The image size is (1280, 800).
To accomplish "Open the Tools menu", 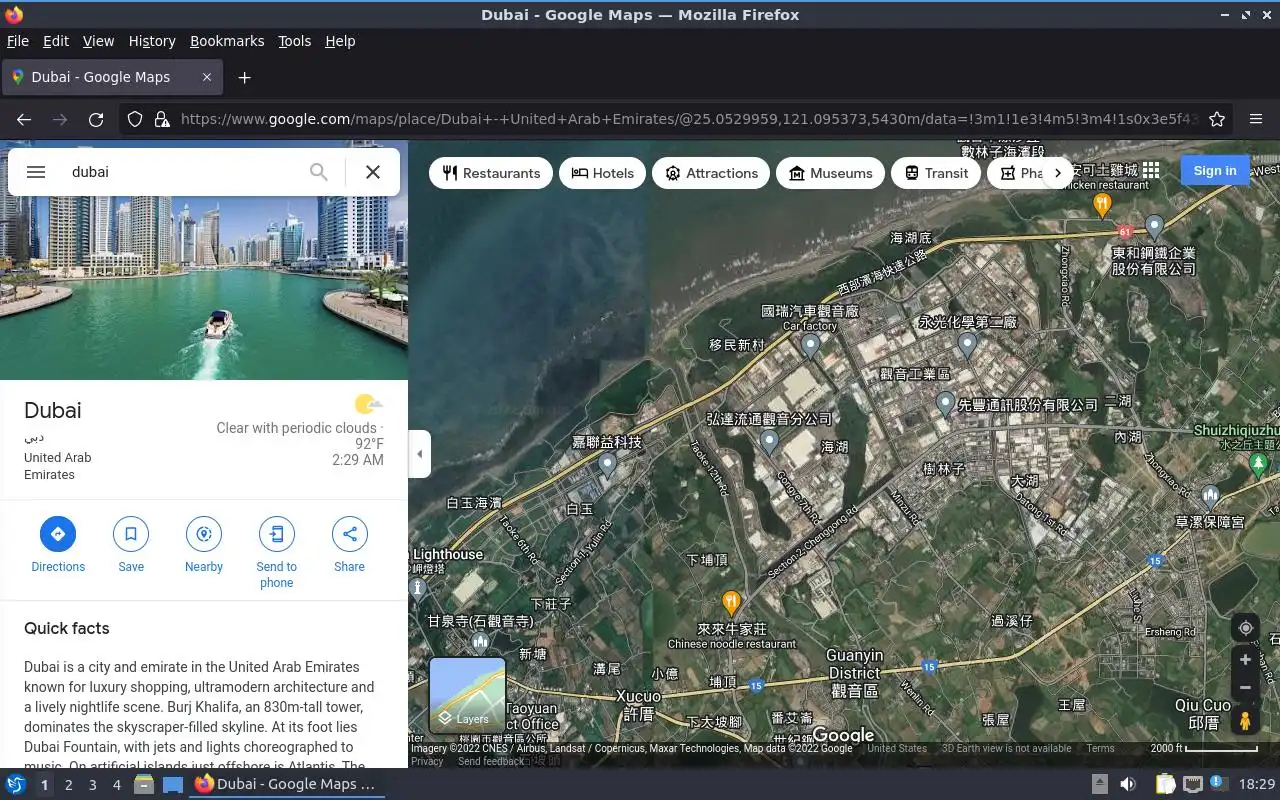I will coord(295,41).
